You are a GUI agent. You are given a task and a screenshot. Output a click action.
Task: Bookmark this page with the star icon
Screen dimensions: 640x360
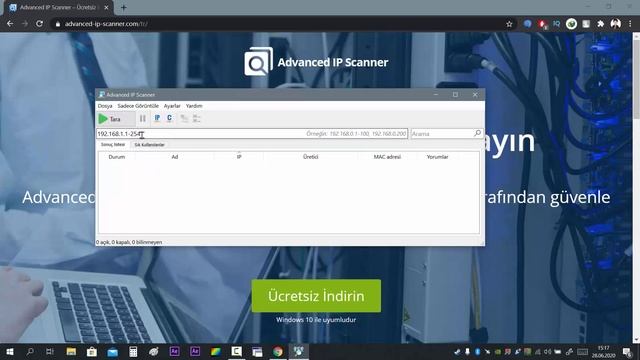click(509, 24)
